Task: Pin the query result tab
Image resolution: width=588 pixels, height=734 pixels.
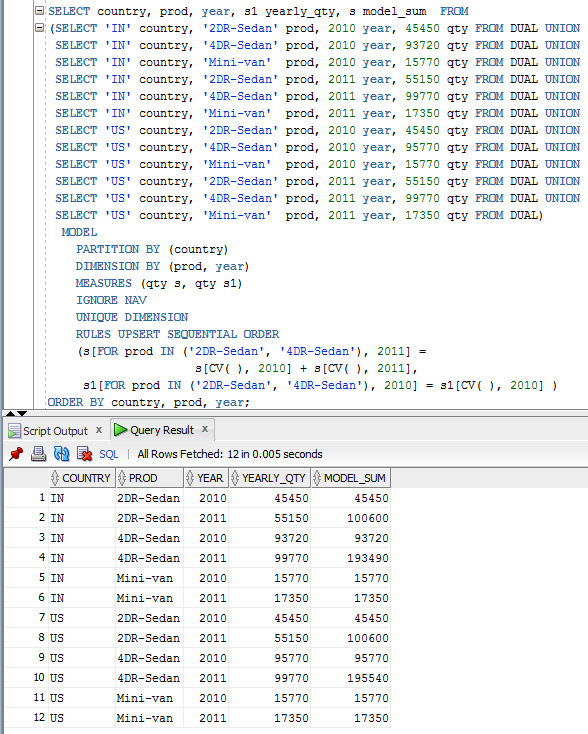Action: click(16, 454)
